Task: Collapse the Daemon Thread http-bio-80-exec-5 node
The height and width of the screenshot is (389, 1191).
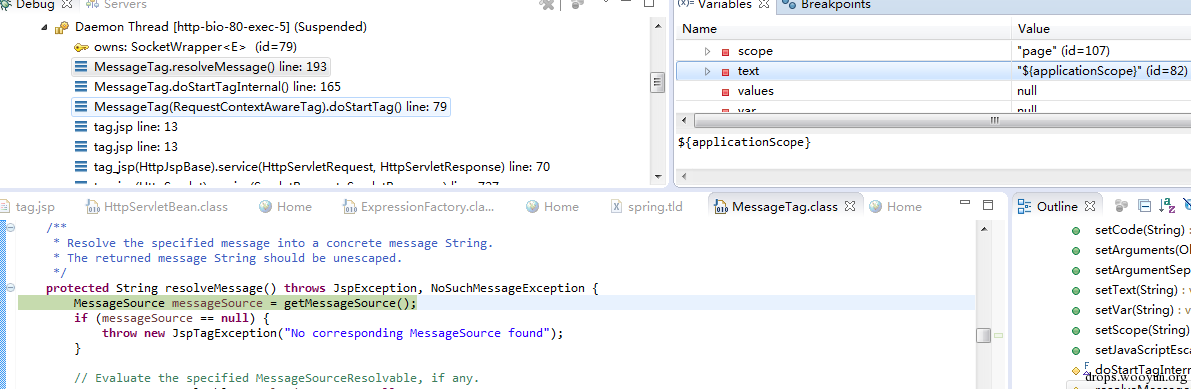Action: (x=45, y=27)
